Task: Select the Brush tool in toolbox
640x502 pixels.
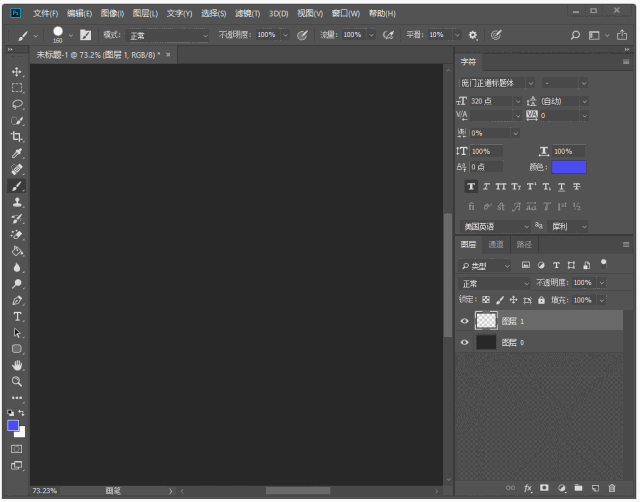Action: [17, 186]
